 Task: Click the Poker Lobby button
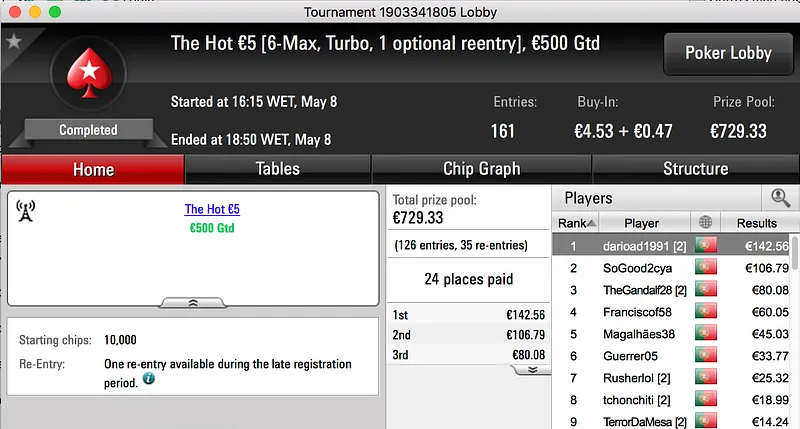point(728,54)
